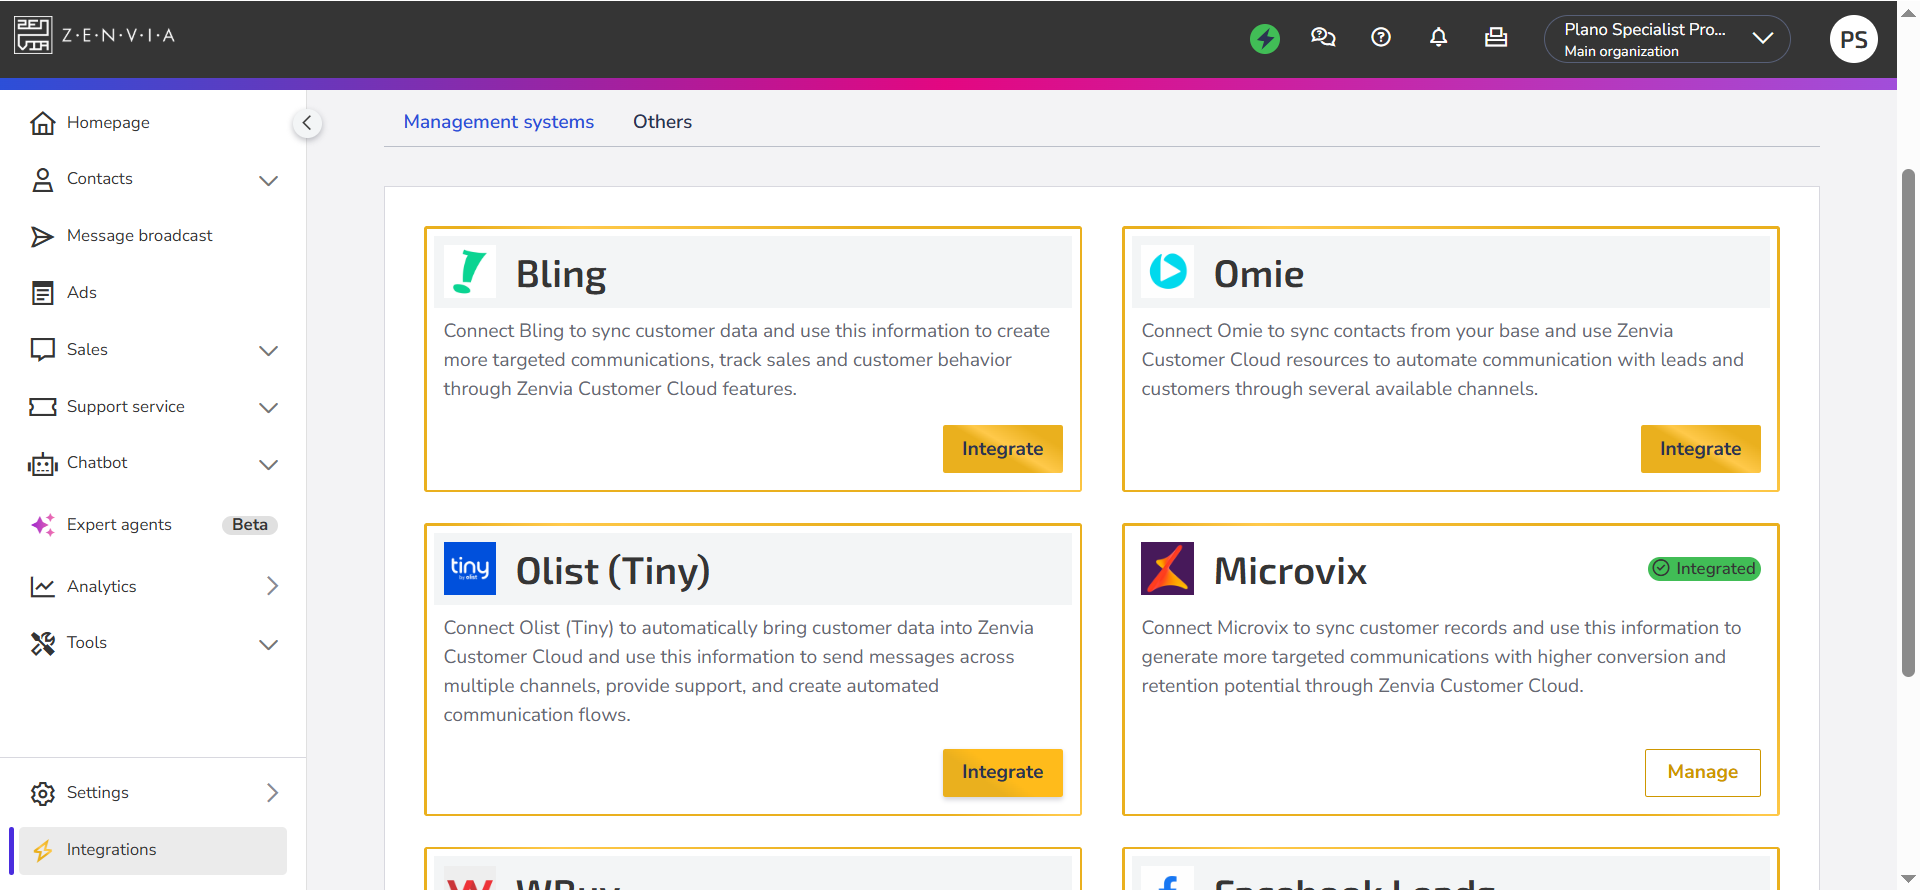Click the Beta badge beside Expert agents
1920x890 pixels.
click(x=250, y=525)
